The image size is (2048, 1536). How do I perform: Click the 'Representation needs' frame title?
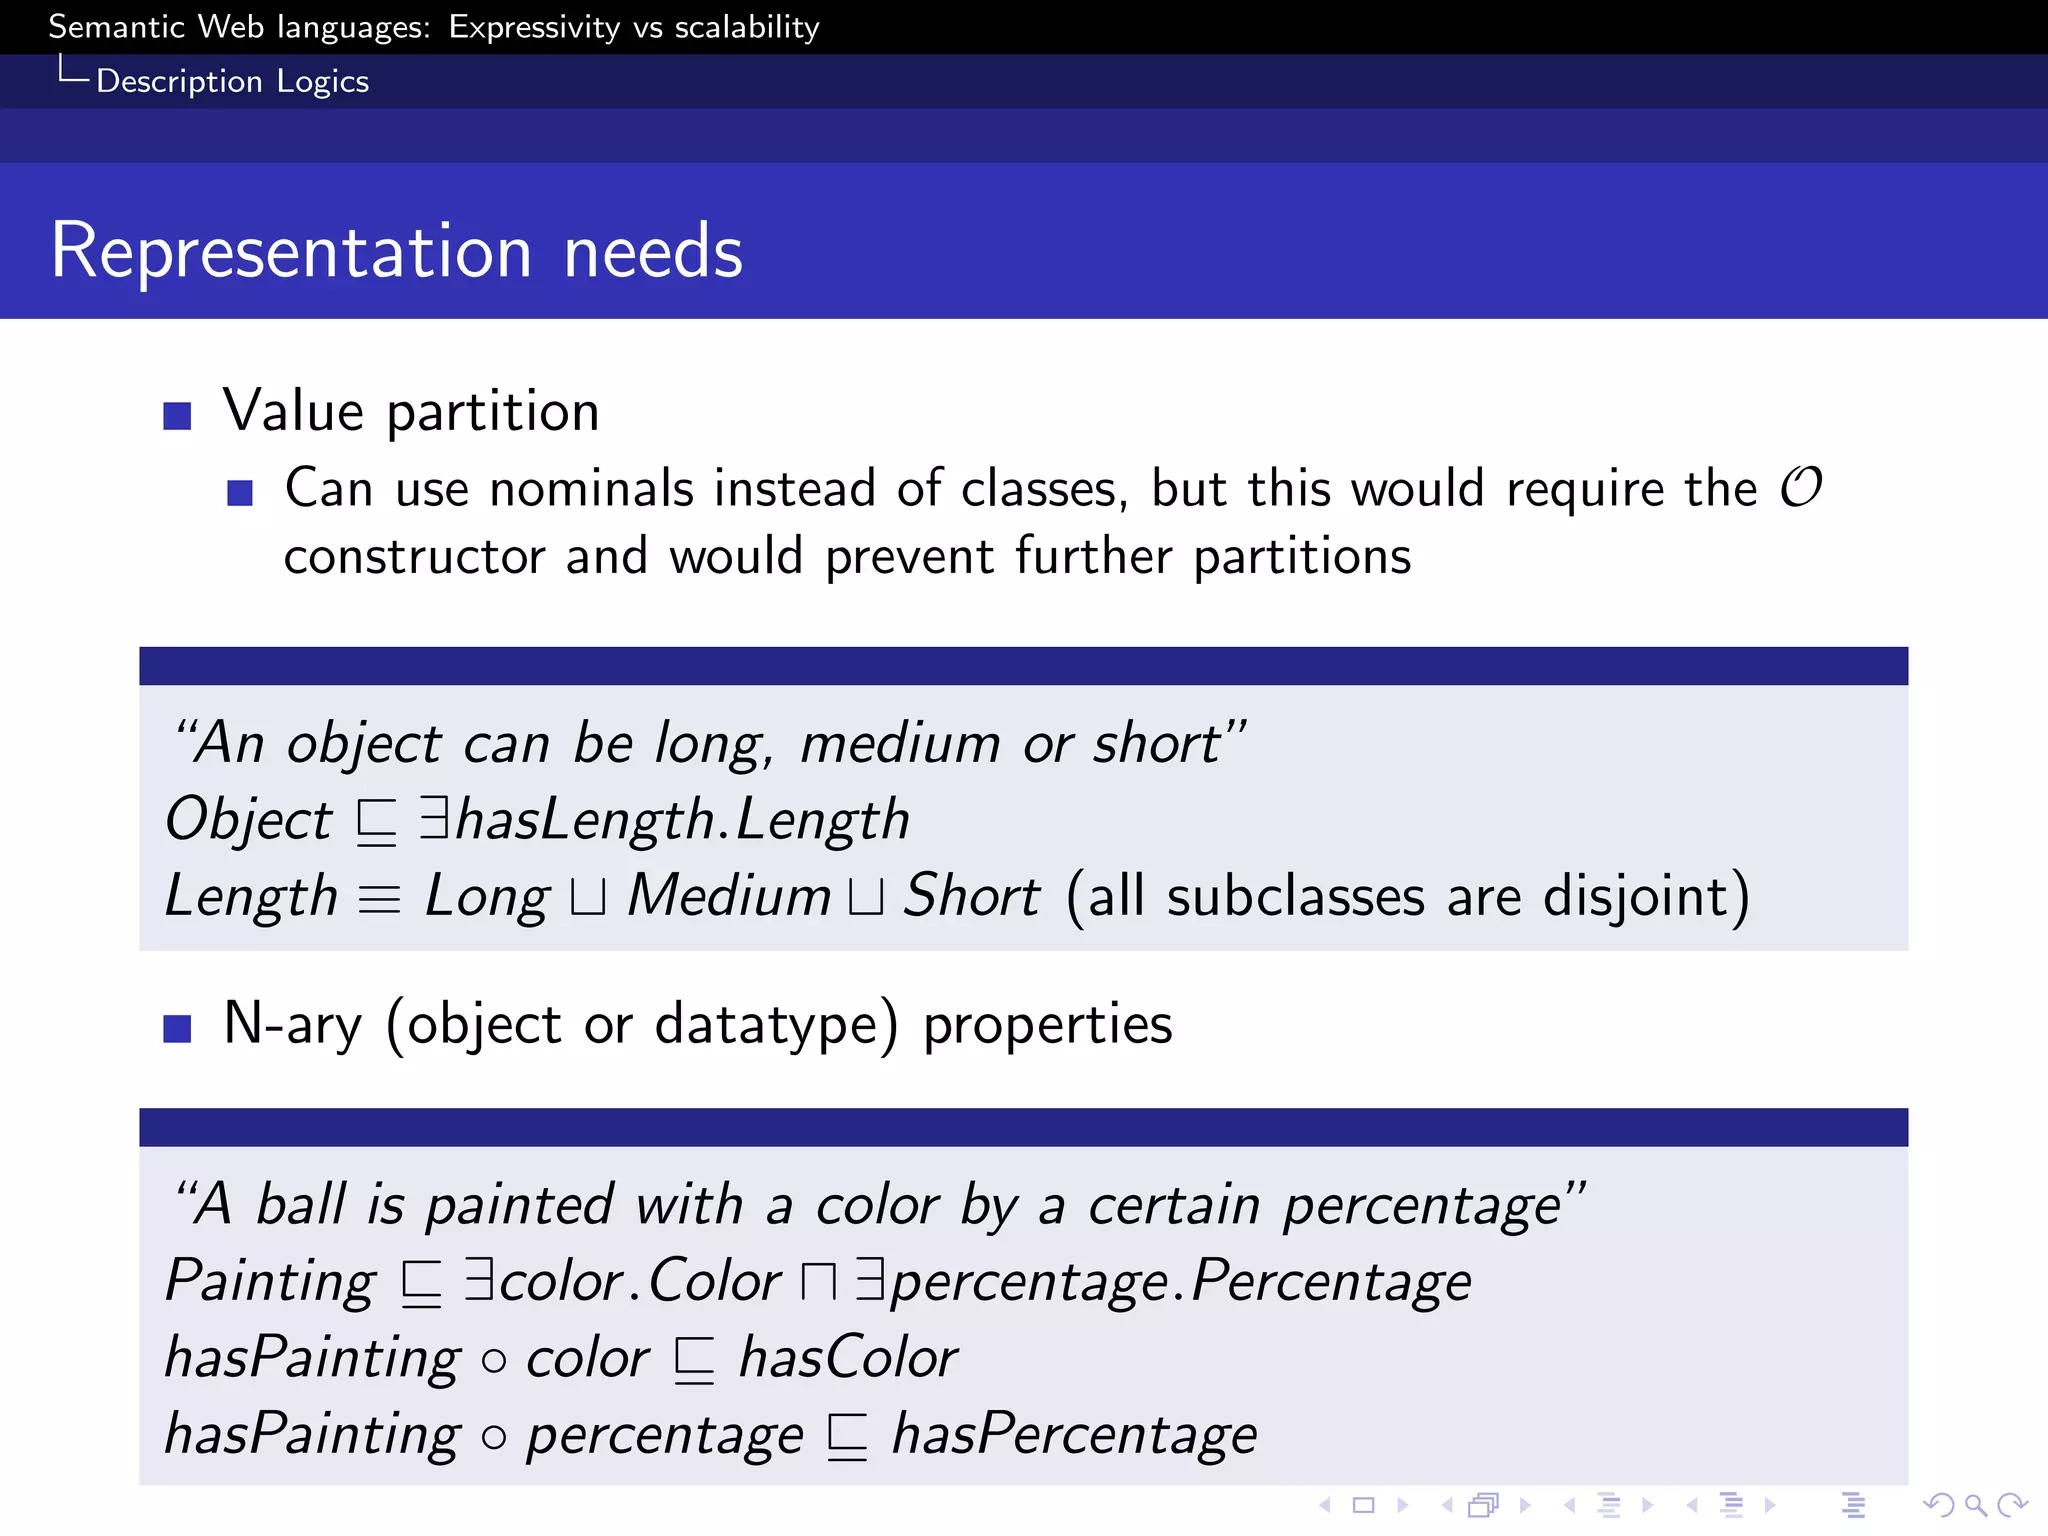[397, 250]
